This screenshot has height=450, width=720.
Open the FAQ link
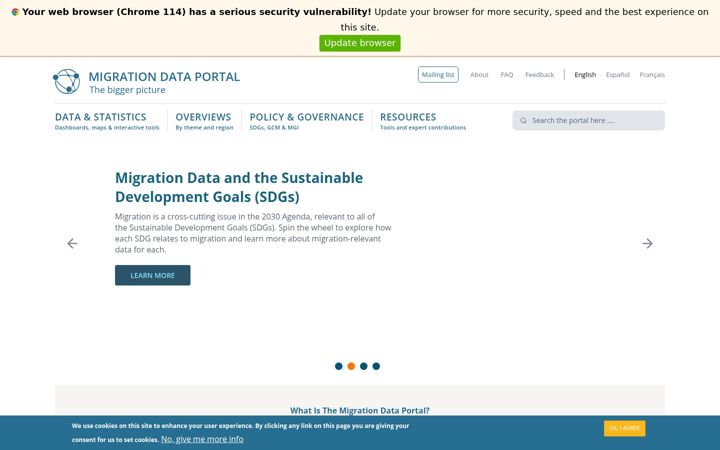507,74
